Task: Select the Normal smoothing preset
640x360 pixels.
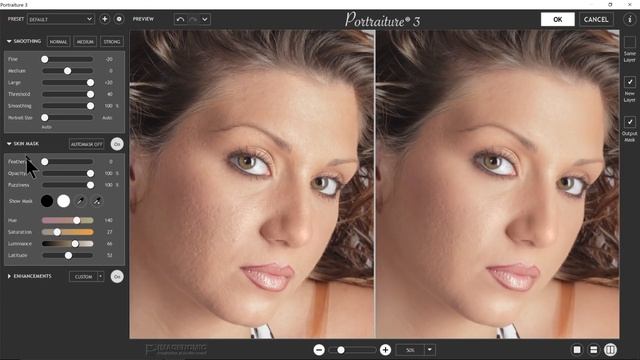Action: click(x=58, y=42)
